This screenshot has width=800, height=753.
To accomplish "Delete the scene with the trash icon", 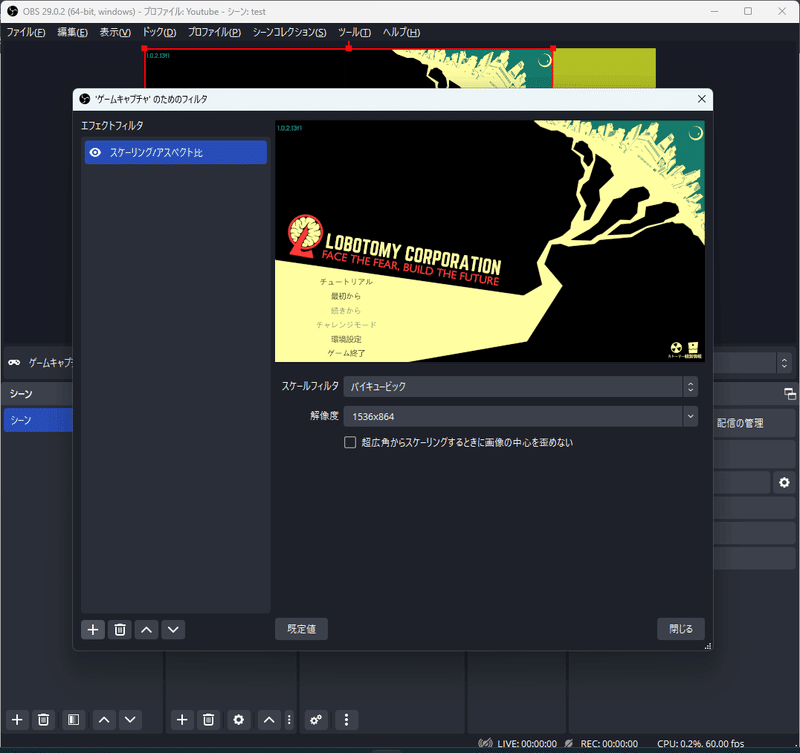I will (43, 720).
